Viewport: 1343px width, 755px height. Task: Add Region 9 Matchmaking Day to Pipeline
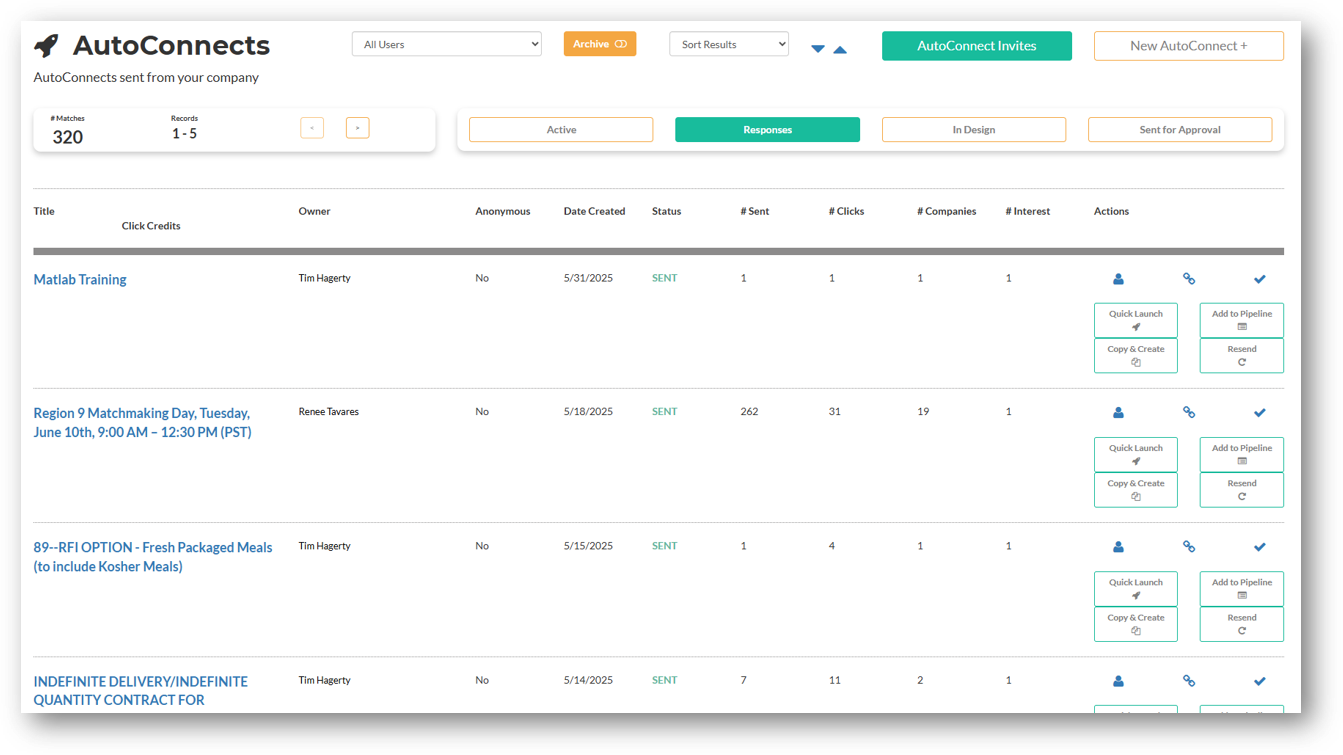point(1242,454)
